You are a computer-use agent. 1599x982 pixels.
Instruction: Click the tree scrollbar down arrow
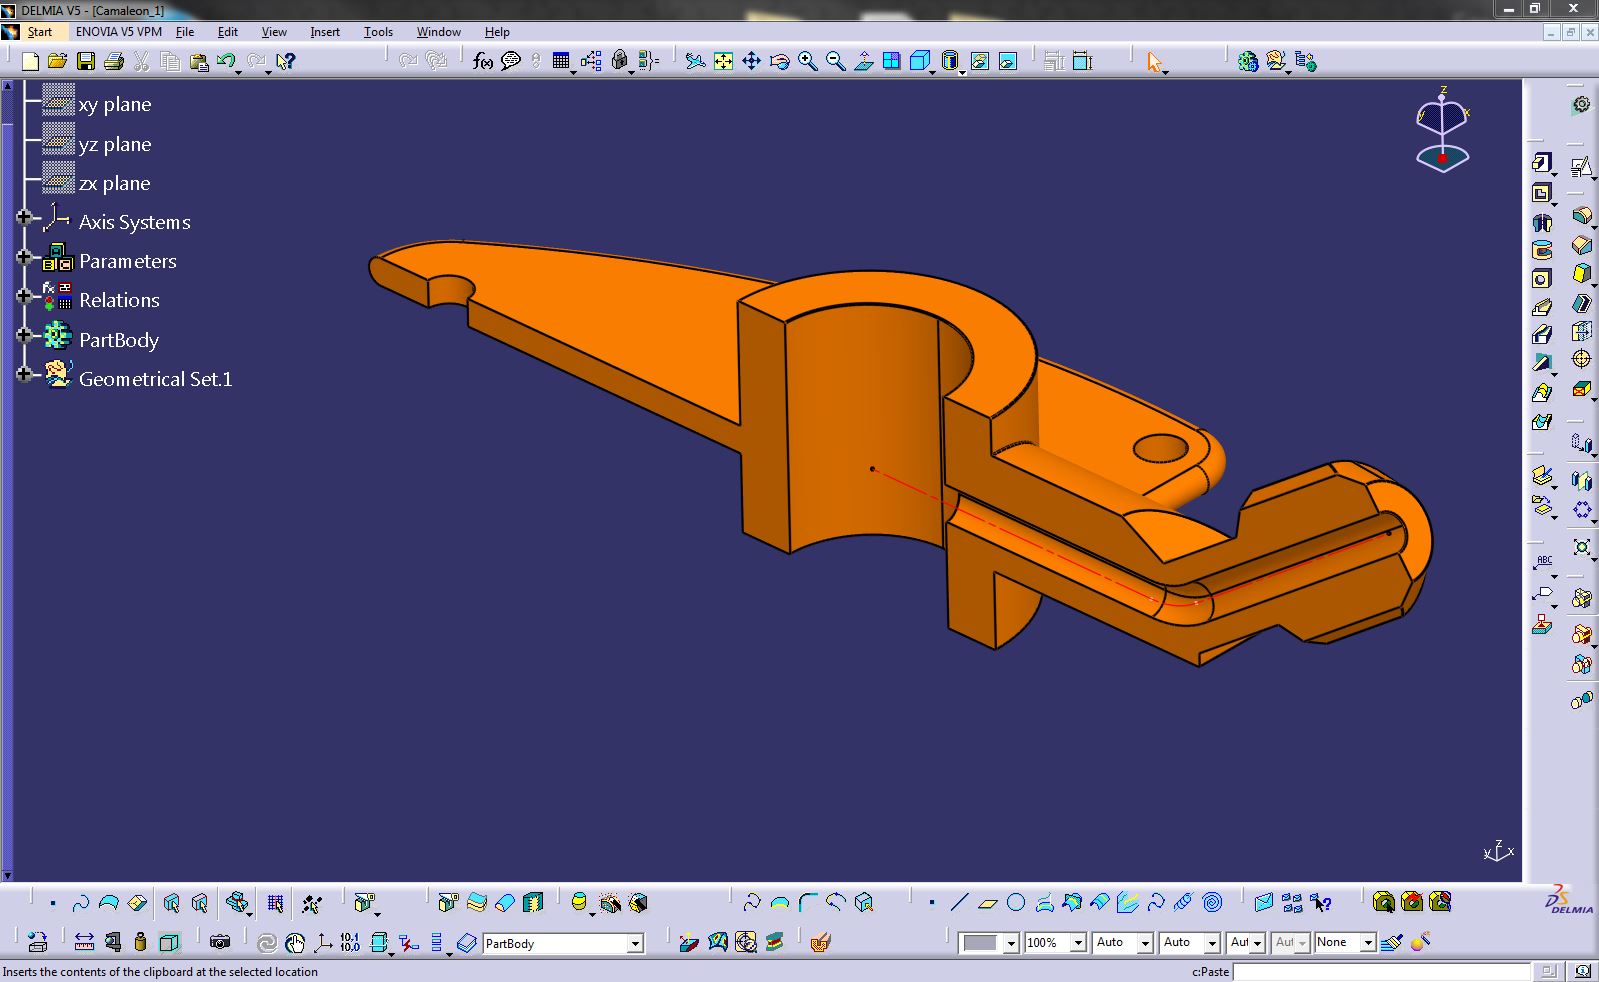(x=7, y=875)
